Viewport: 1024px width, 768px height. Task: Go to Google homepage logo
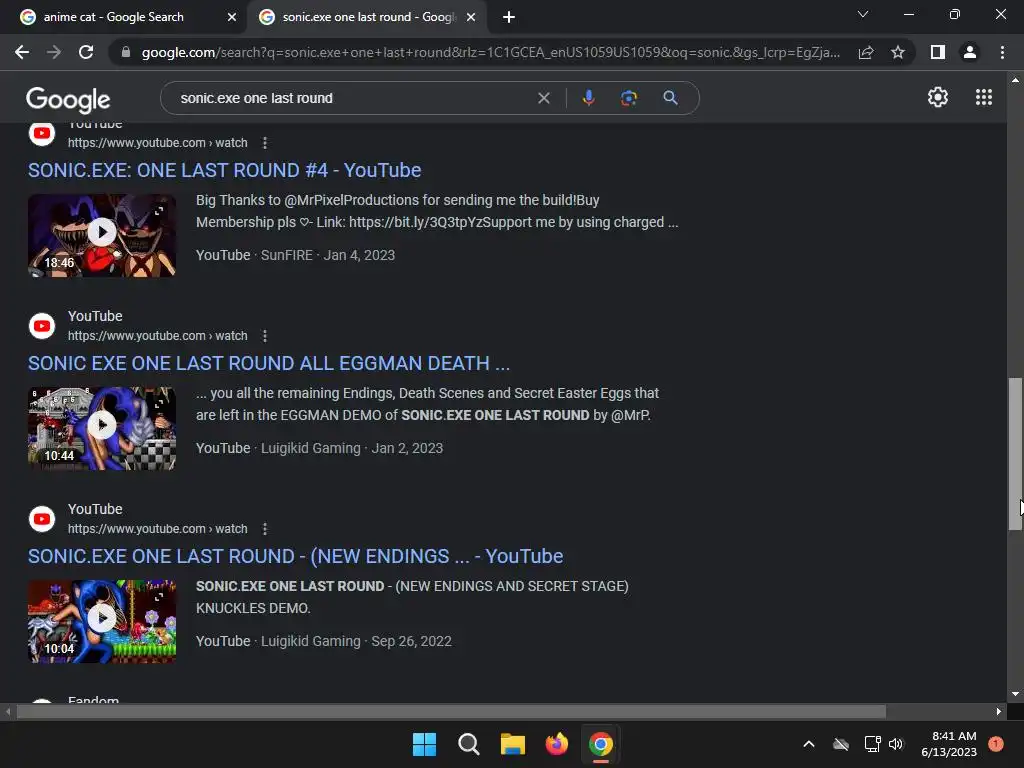pyautogui.click(x=68, y=99)
